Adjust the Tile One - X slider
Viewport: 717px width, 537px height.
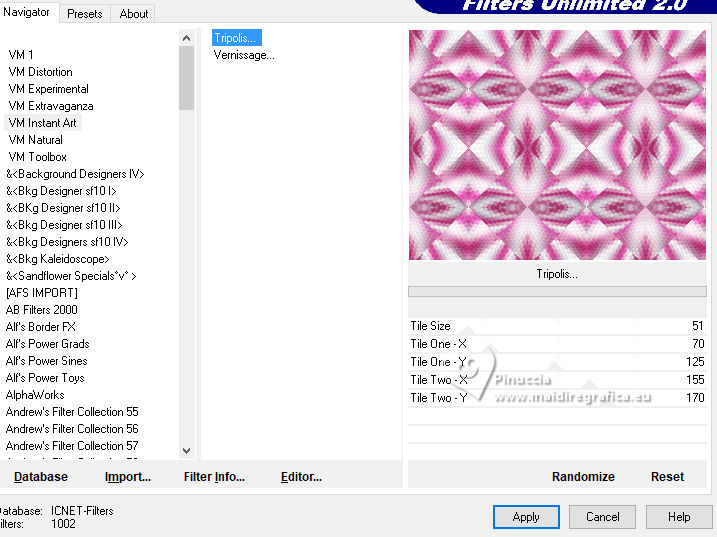click(x=557, y=344)
